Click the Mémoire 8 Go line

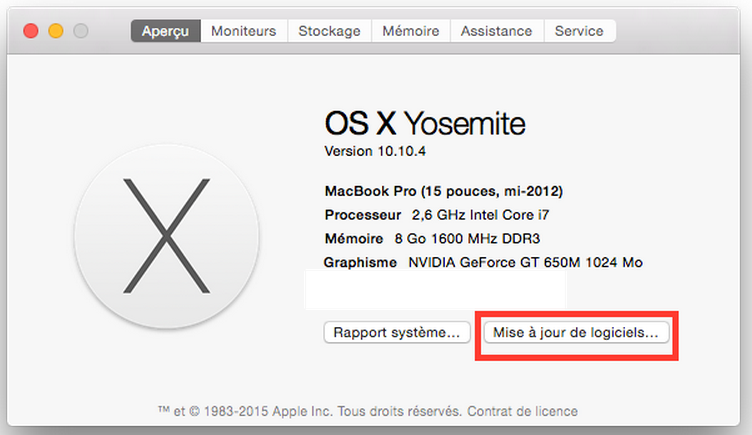432,239
